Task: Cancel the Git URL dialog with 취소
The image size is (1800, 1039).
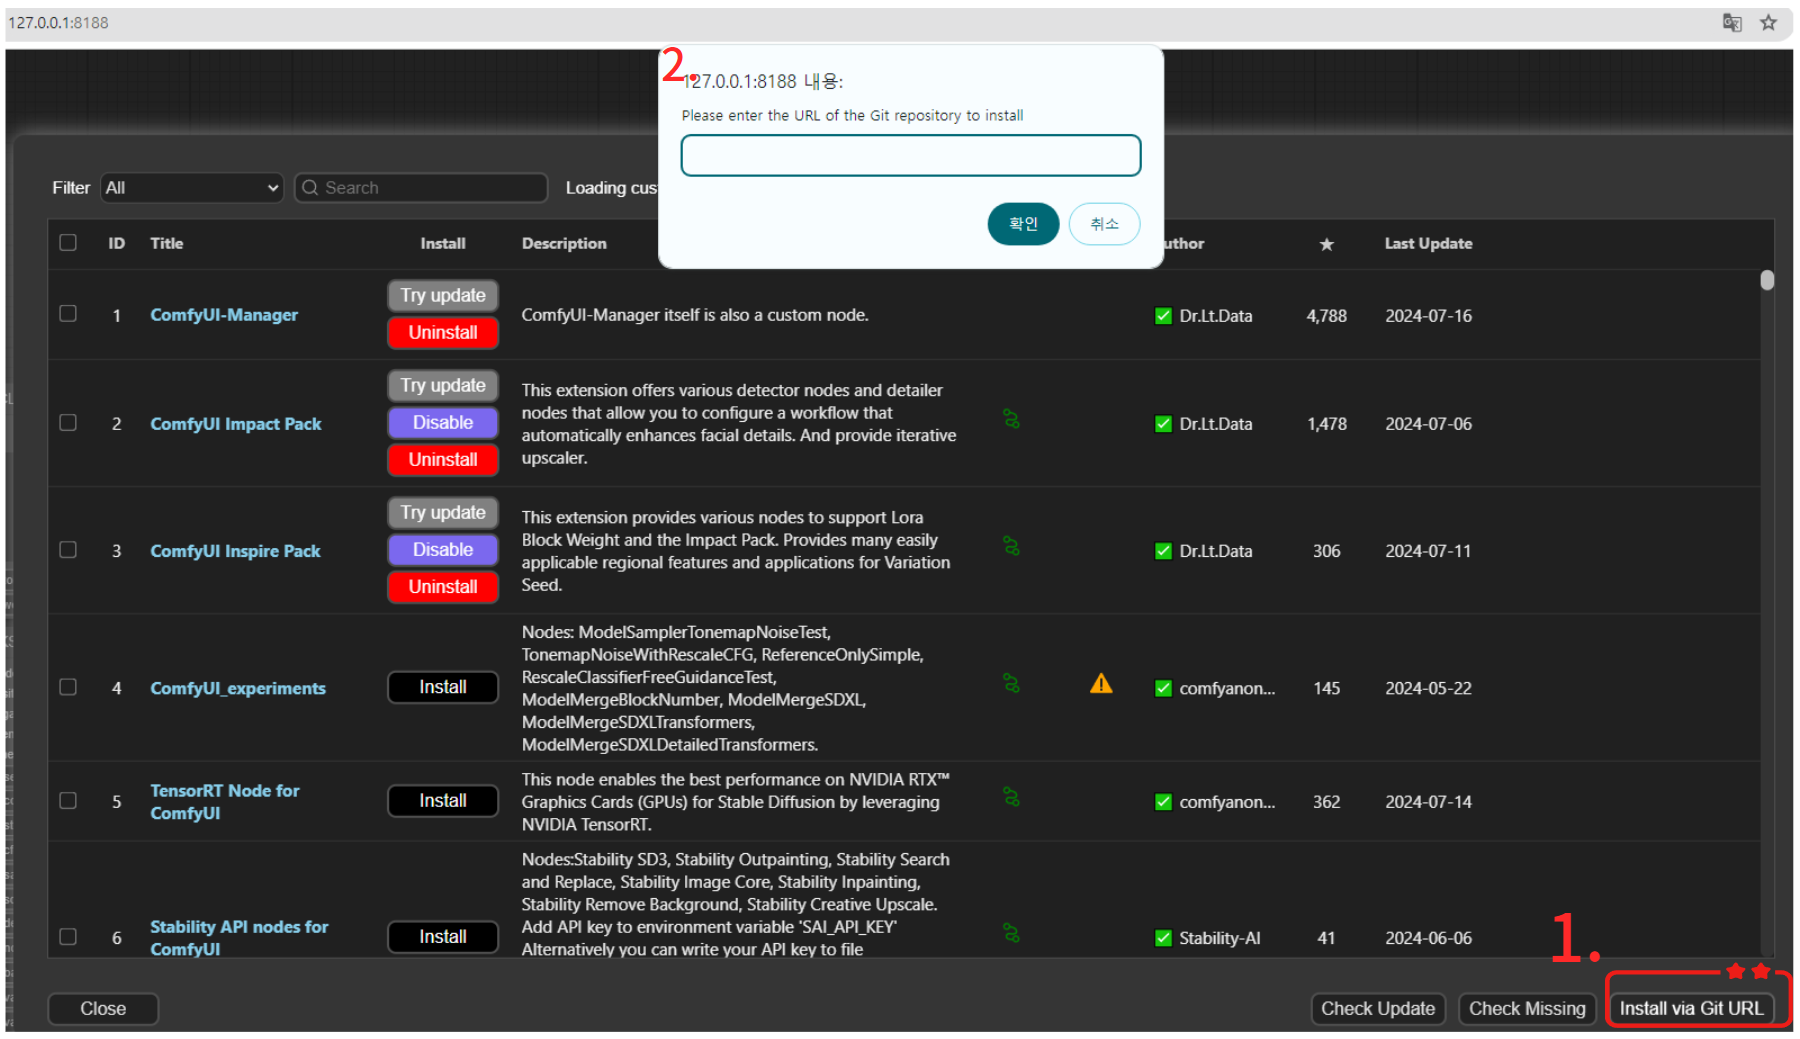Action: (x=1104, y=223)
